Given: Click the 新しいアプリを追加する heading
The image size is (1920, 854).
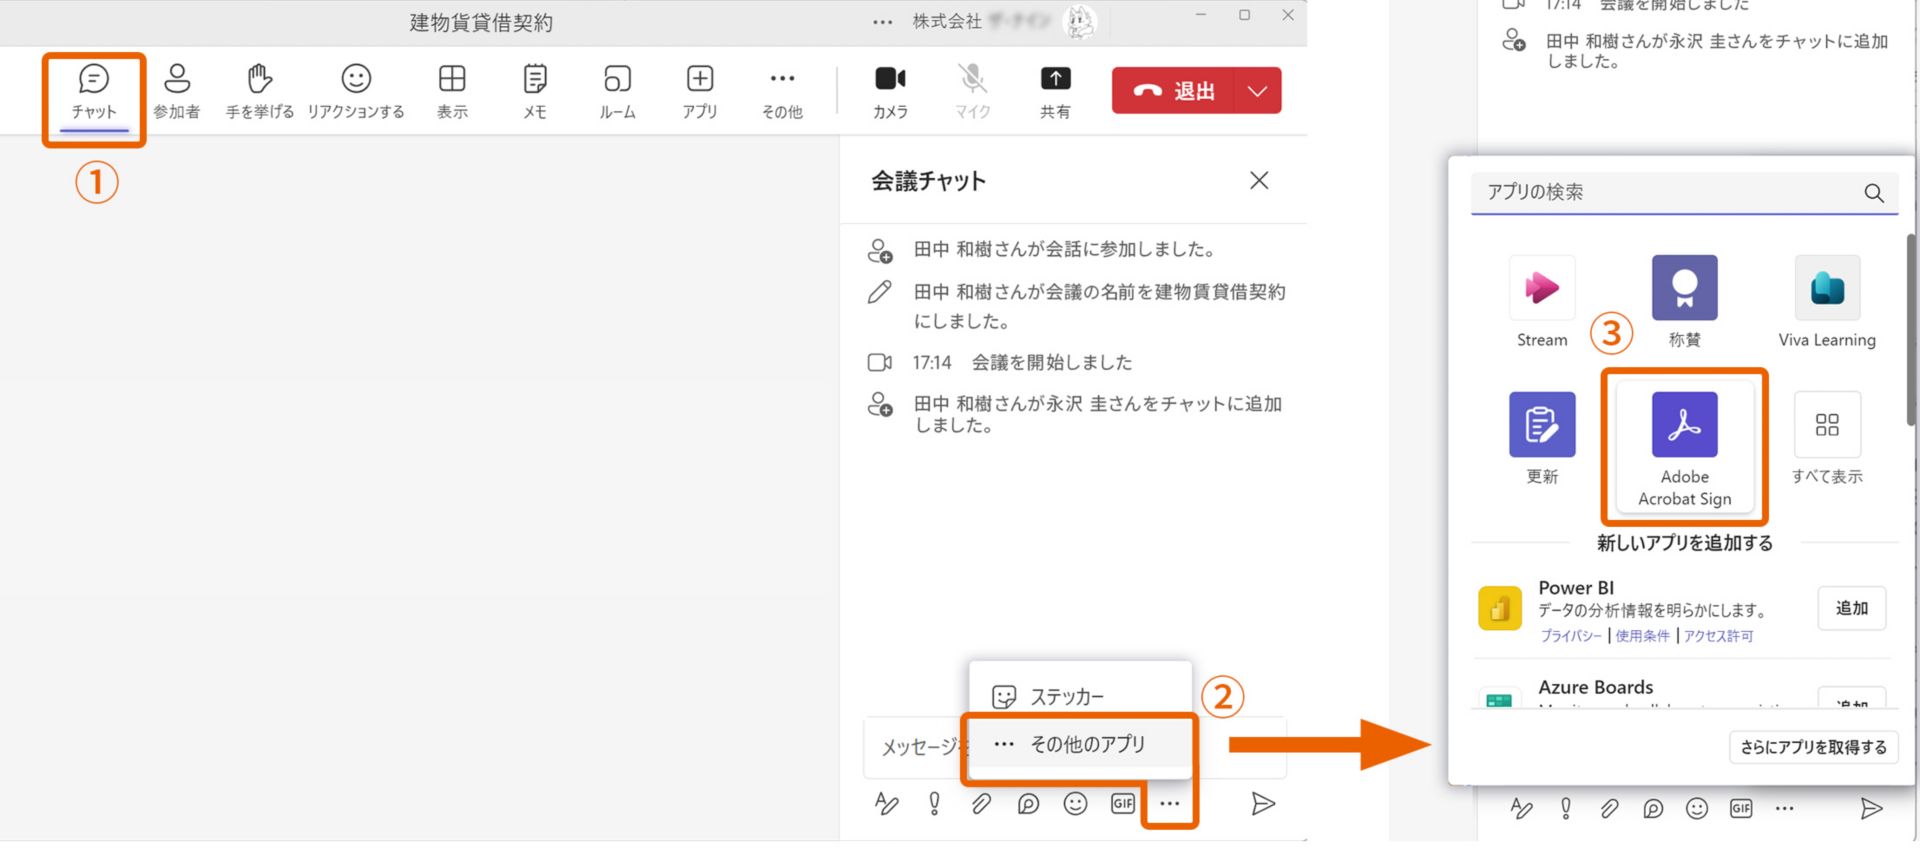Looking at the screenshot, I should [x=1684, y=543].
